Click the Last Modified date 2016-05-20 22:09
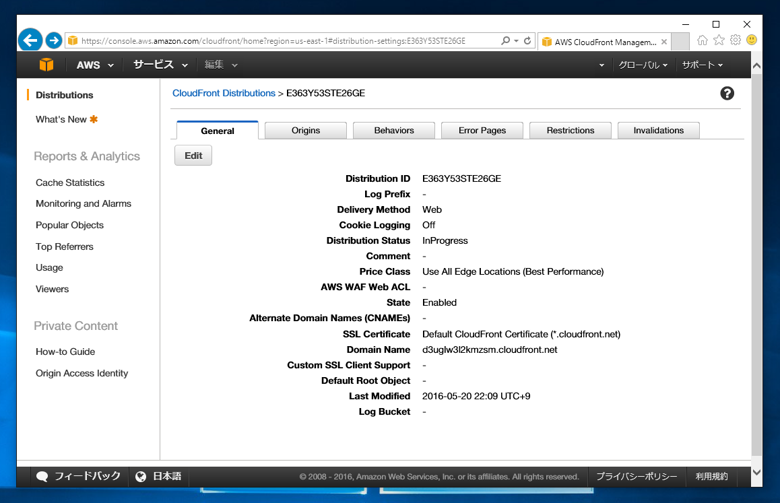Viewport: 780px width, 503px height. click(476, 396)
